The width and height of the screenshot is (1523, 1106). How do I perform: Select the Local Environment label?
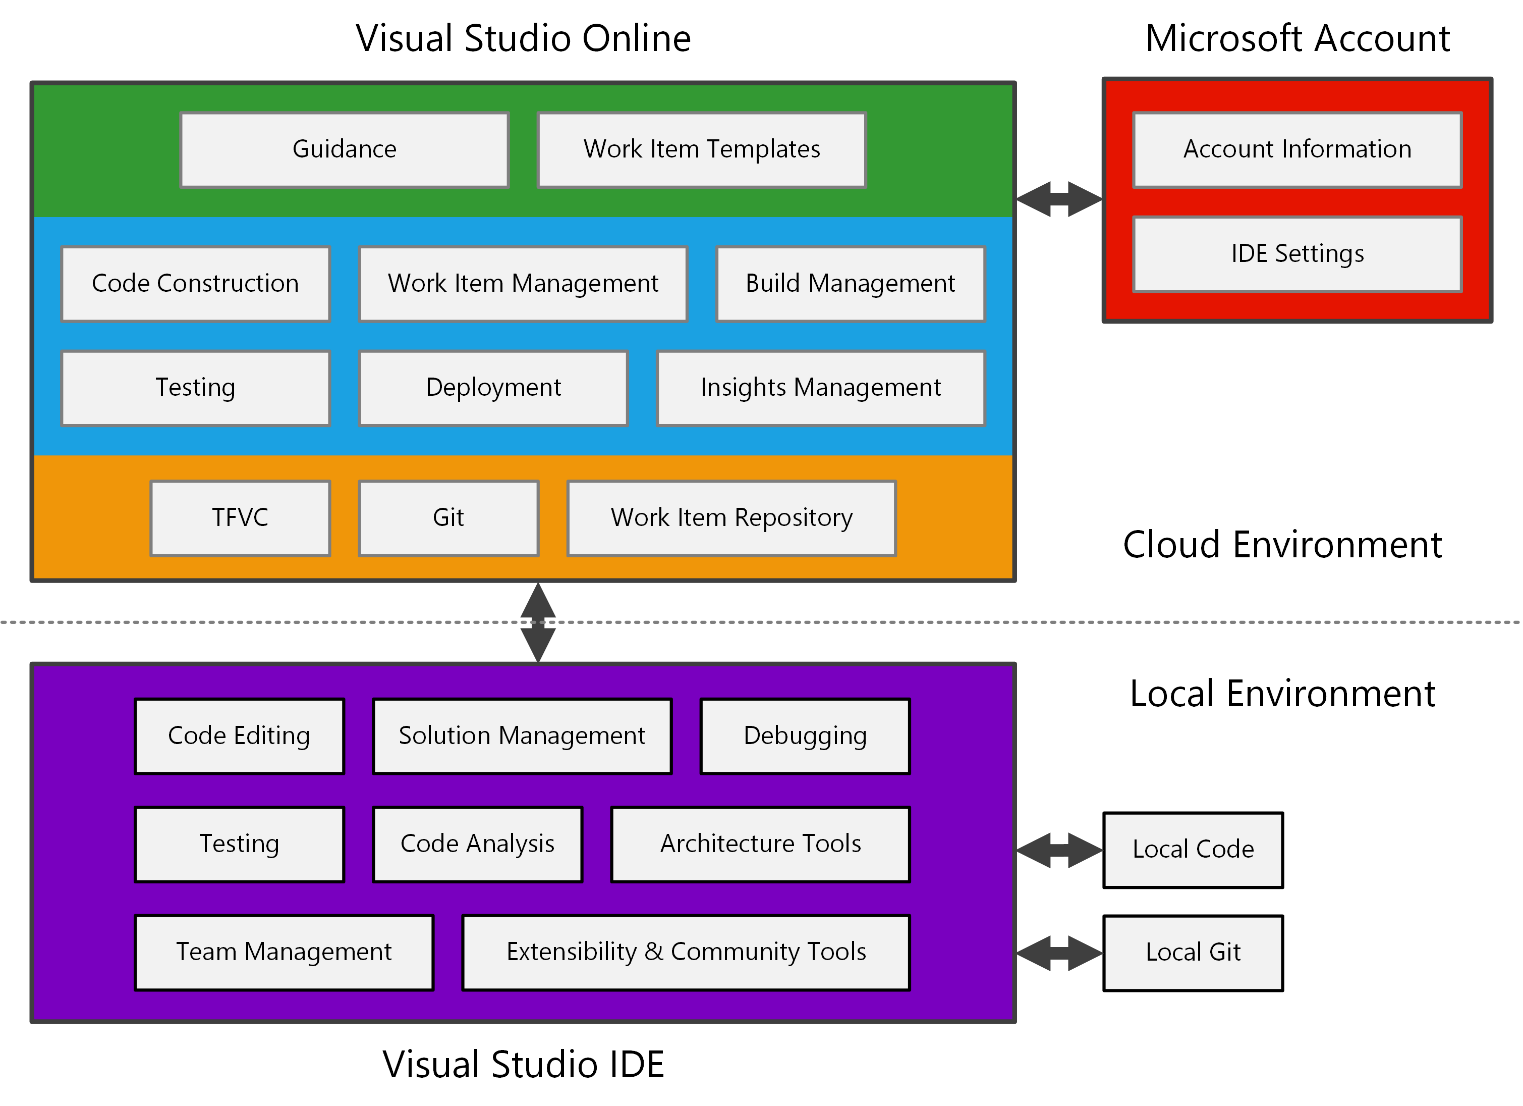(x=1282, y=694)
